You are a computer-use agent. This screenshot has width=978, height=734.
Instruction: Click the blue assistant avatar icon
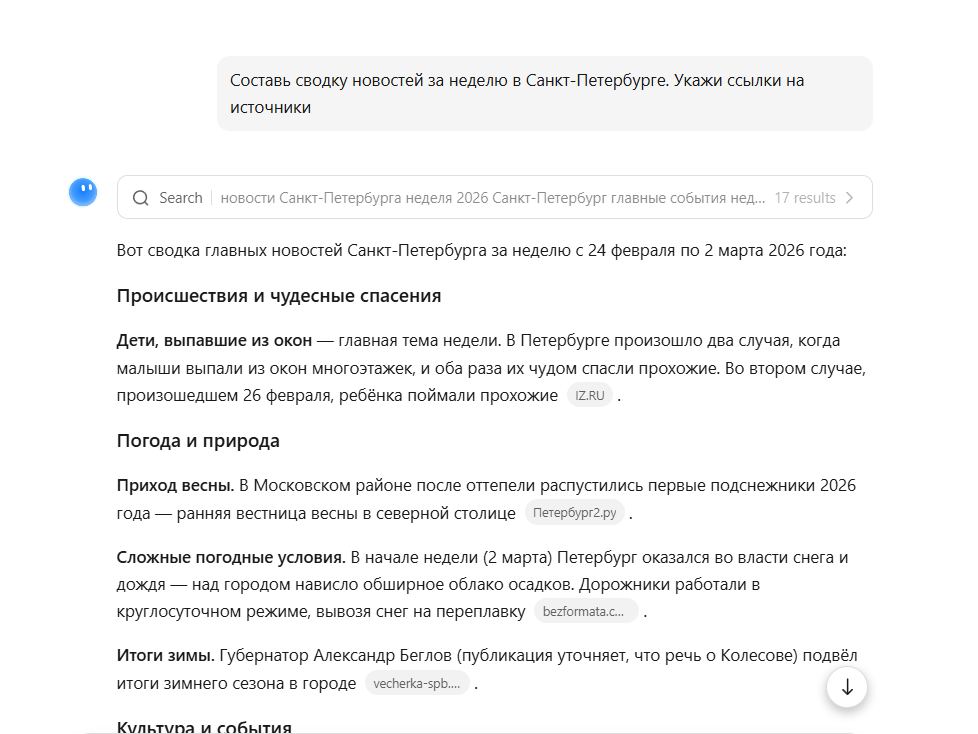83,192
